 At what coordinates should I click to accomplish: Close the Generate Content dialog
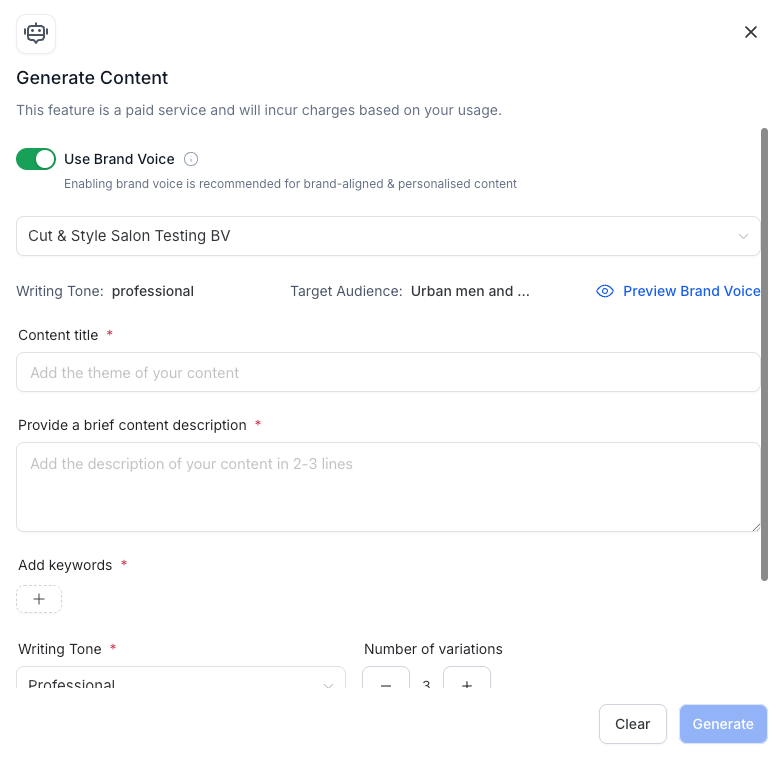point(751,32)
